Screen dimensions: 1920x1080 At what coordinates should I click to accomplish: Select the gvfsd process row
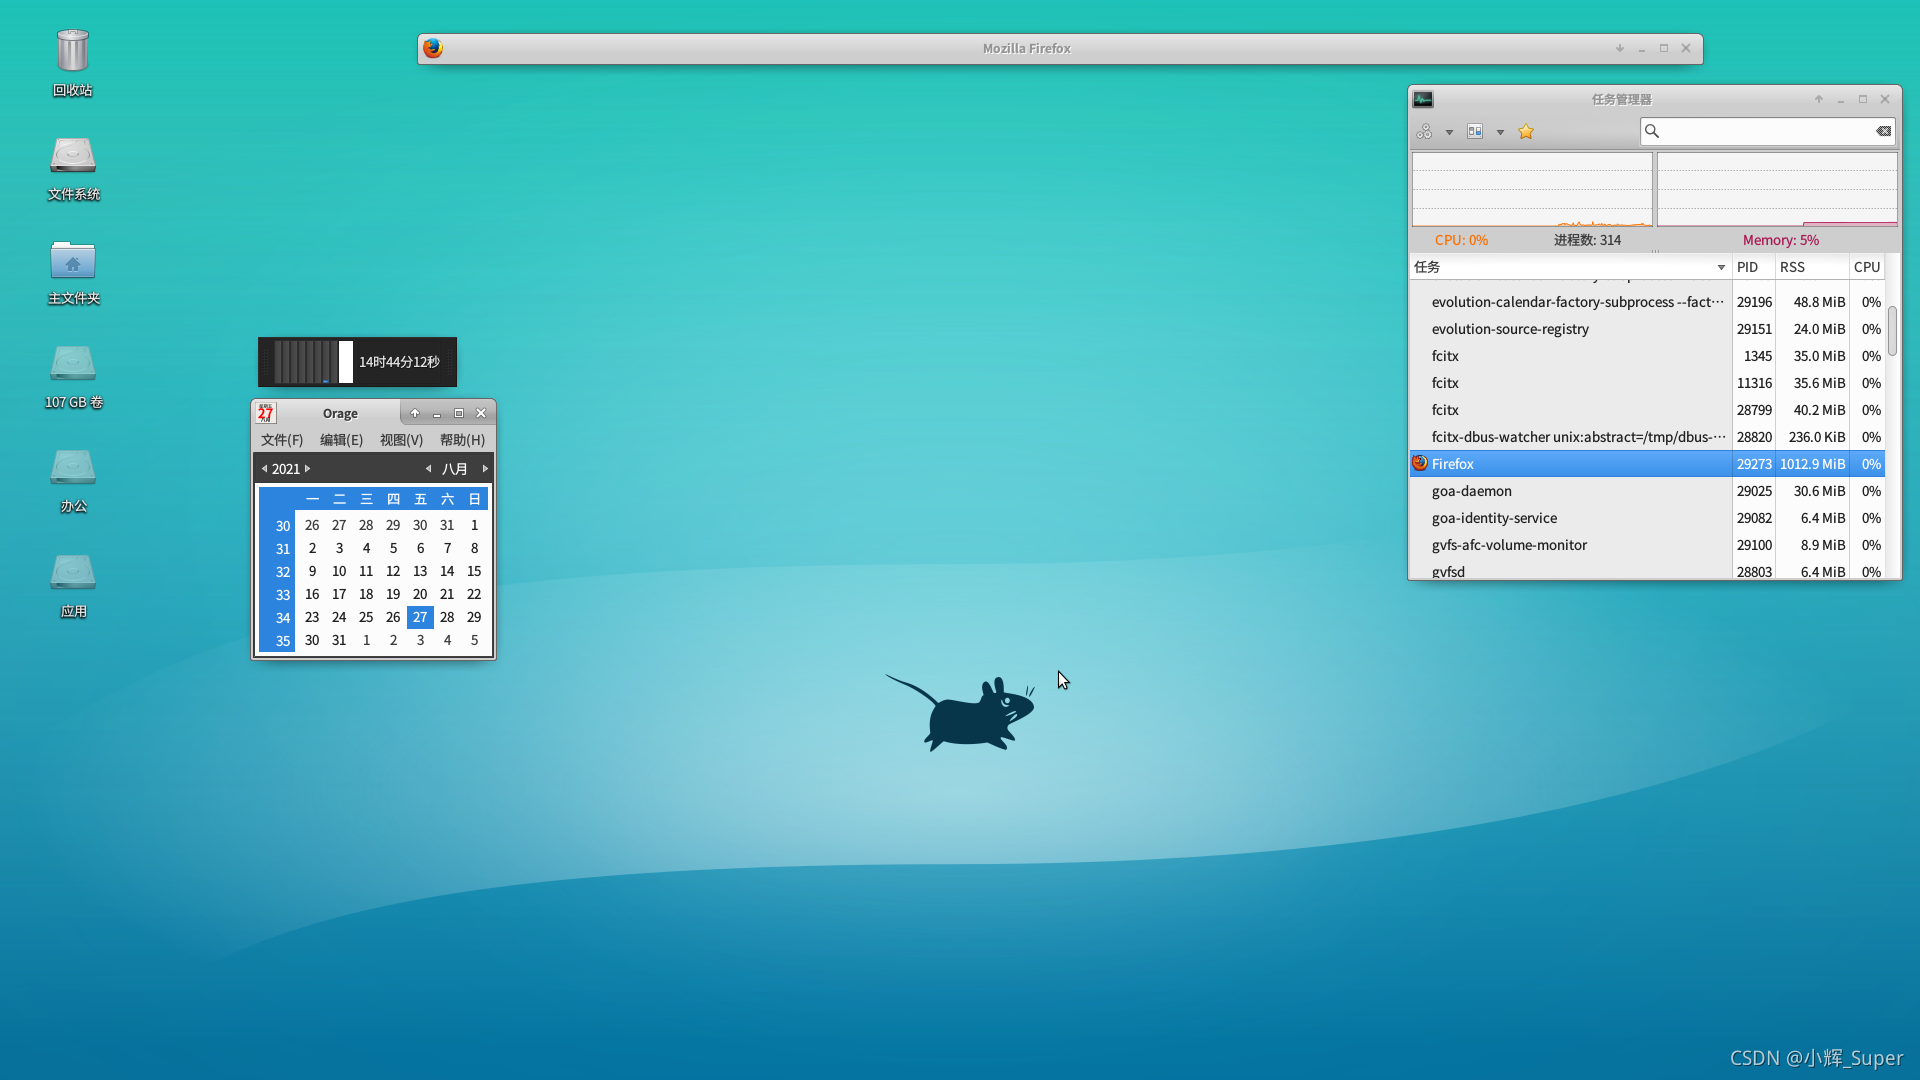1647,570
